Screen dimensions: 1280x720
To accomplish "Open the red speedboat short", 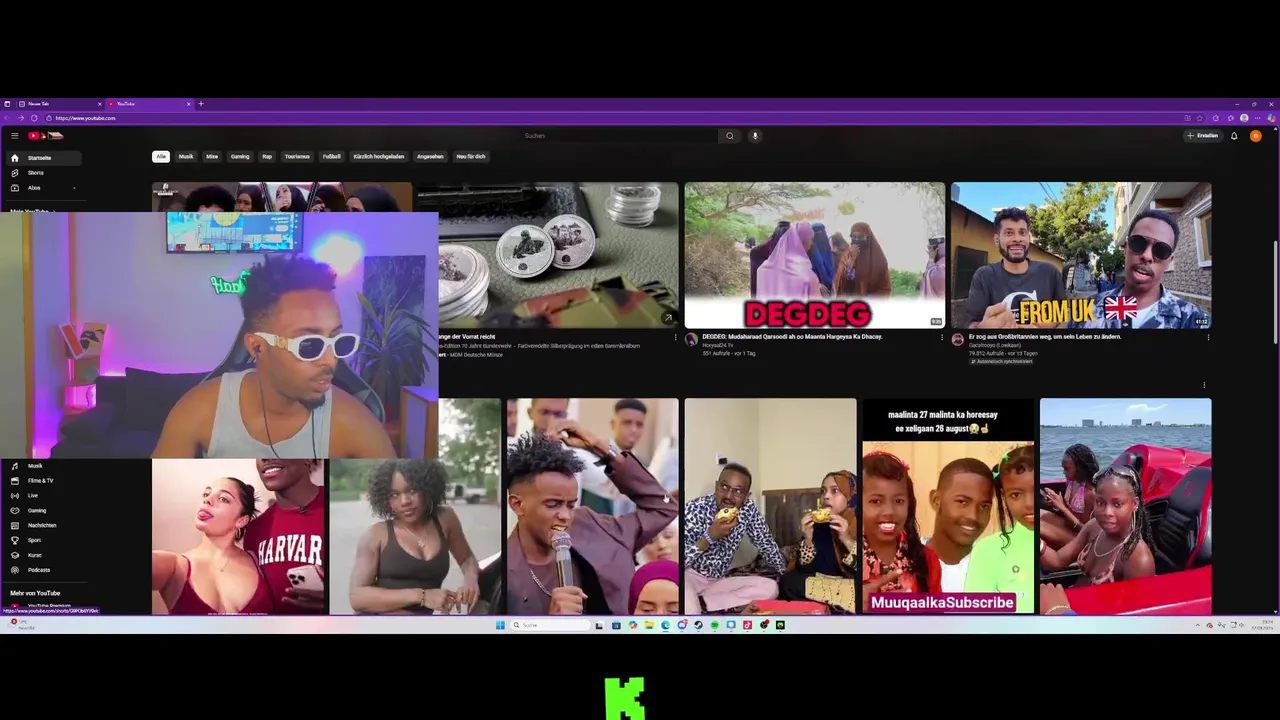I will click(1125, 506).
